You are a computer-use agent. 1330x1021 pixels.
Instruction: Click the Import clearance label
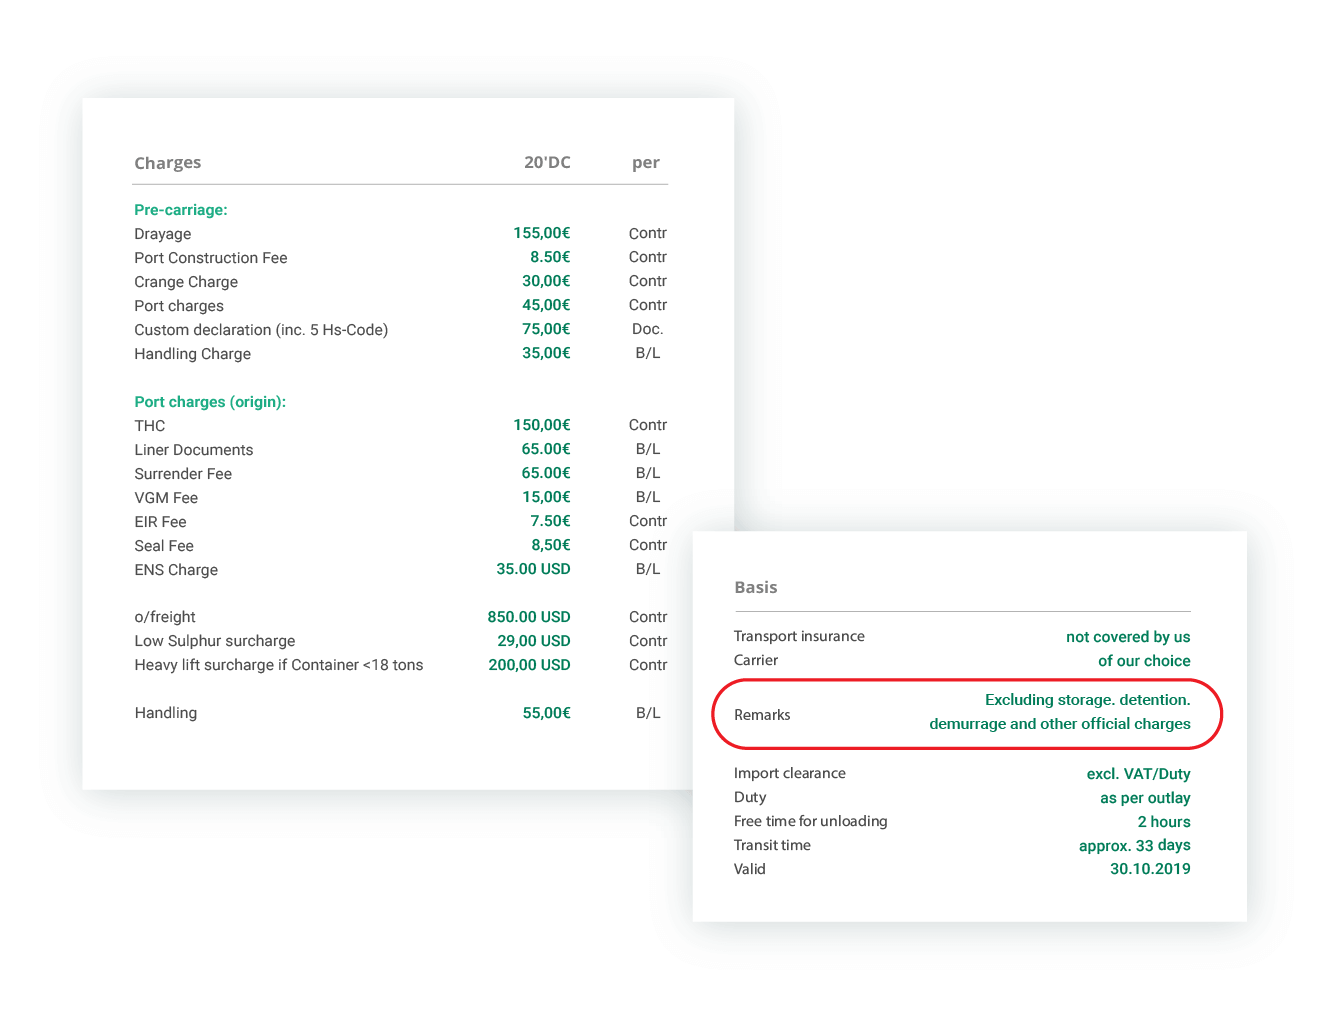coord(790,773)
